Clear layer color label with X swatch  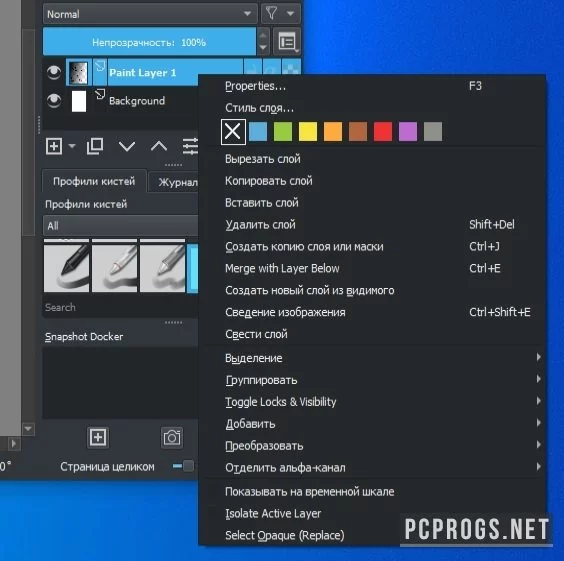tap(233, 132)
